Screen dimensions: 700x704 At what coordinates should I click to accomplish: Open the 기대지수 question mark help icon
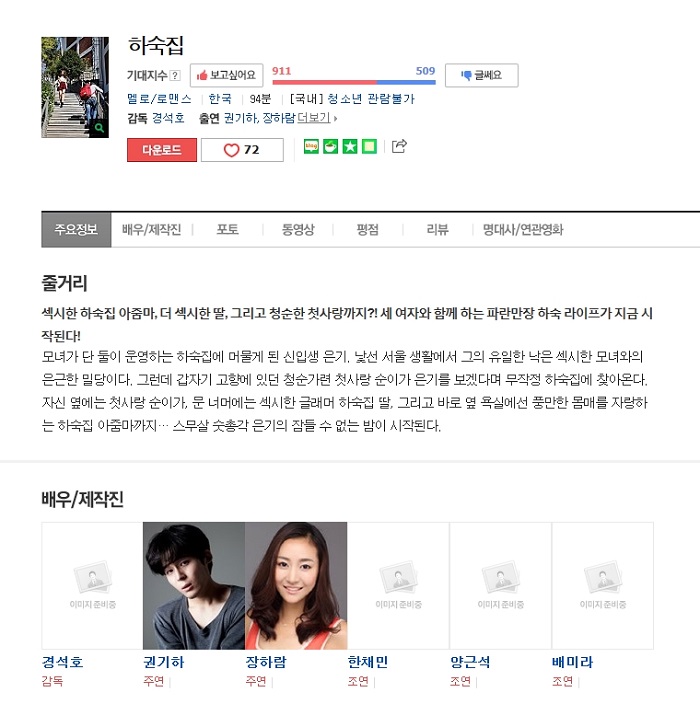coord(175,75)
